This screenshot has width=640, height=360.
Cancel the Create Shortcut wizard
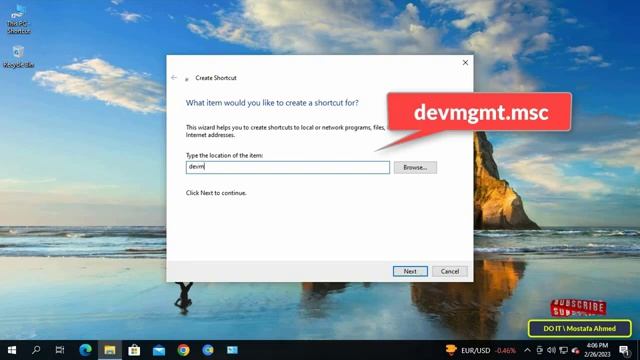click(x=450, y=271)
